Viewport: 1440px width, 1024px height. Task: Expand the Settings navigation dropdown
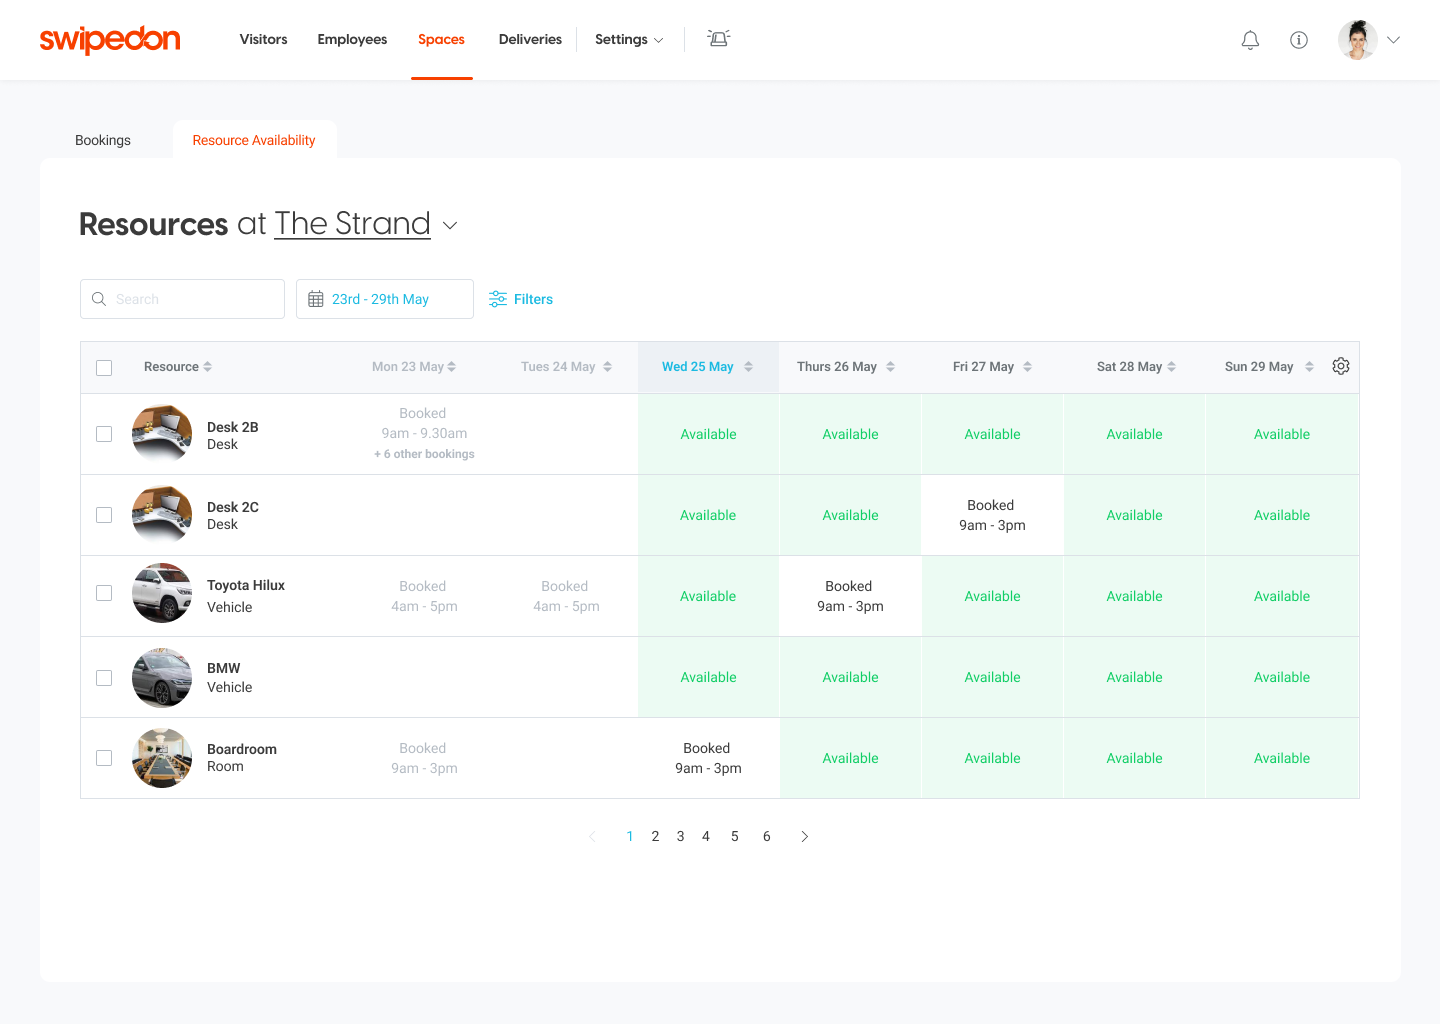(x=658, y=39)
